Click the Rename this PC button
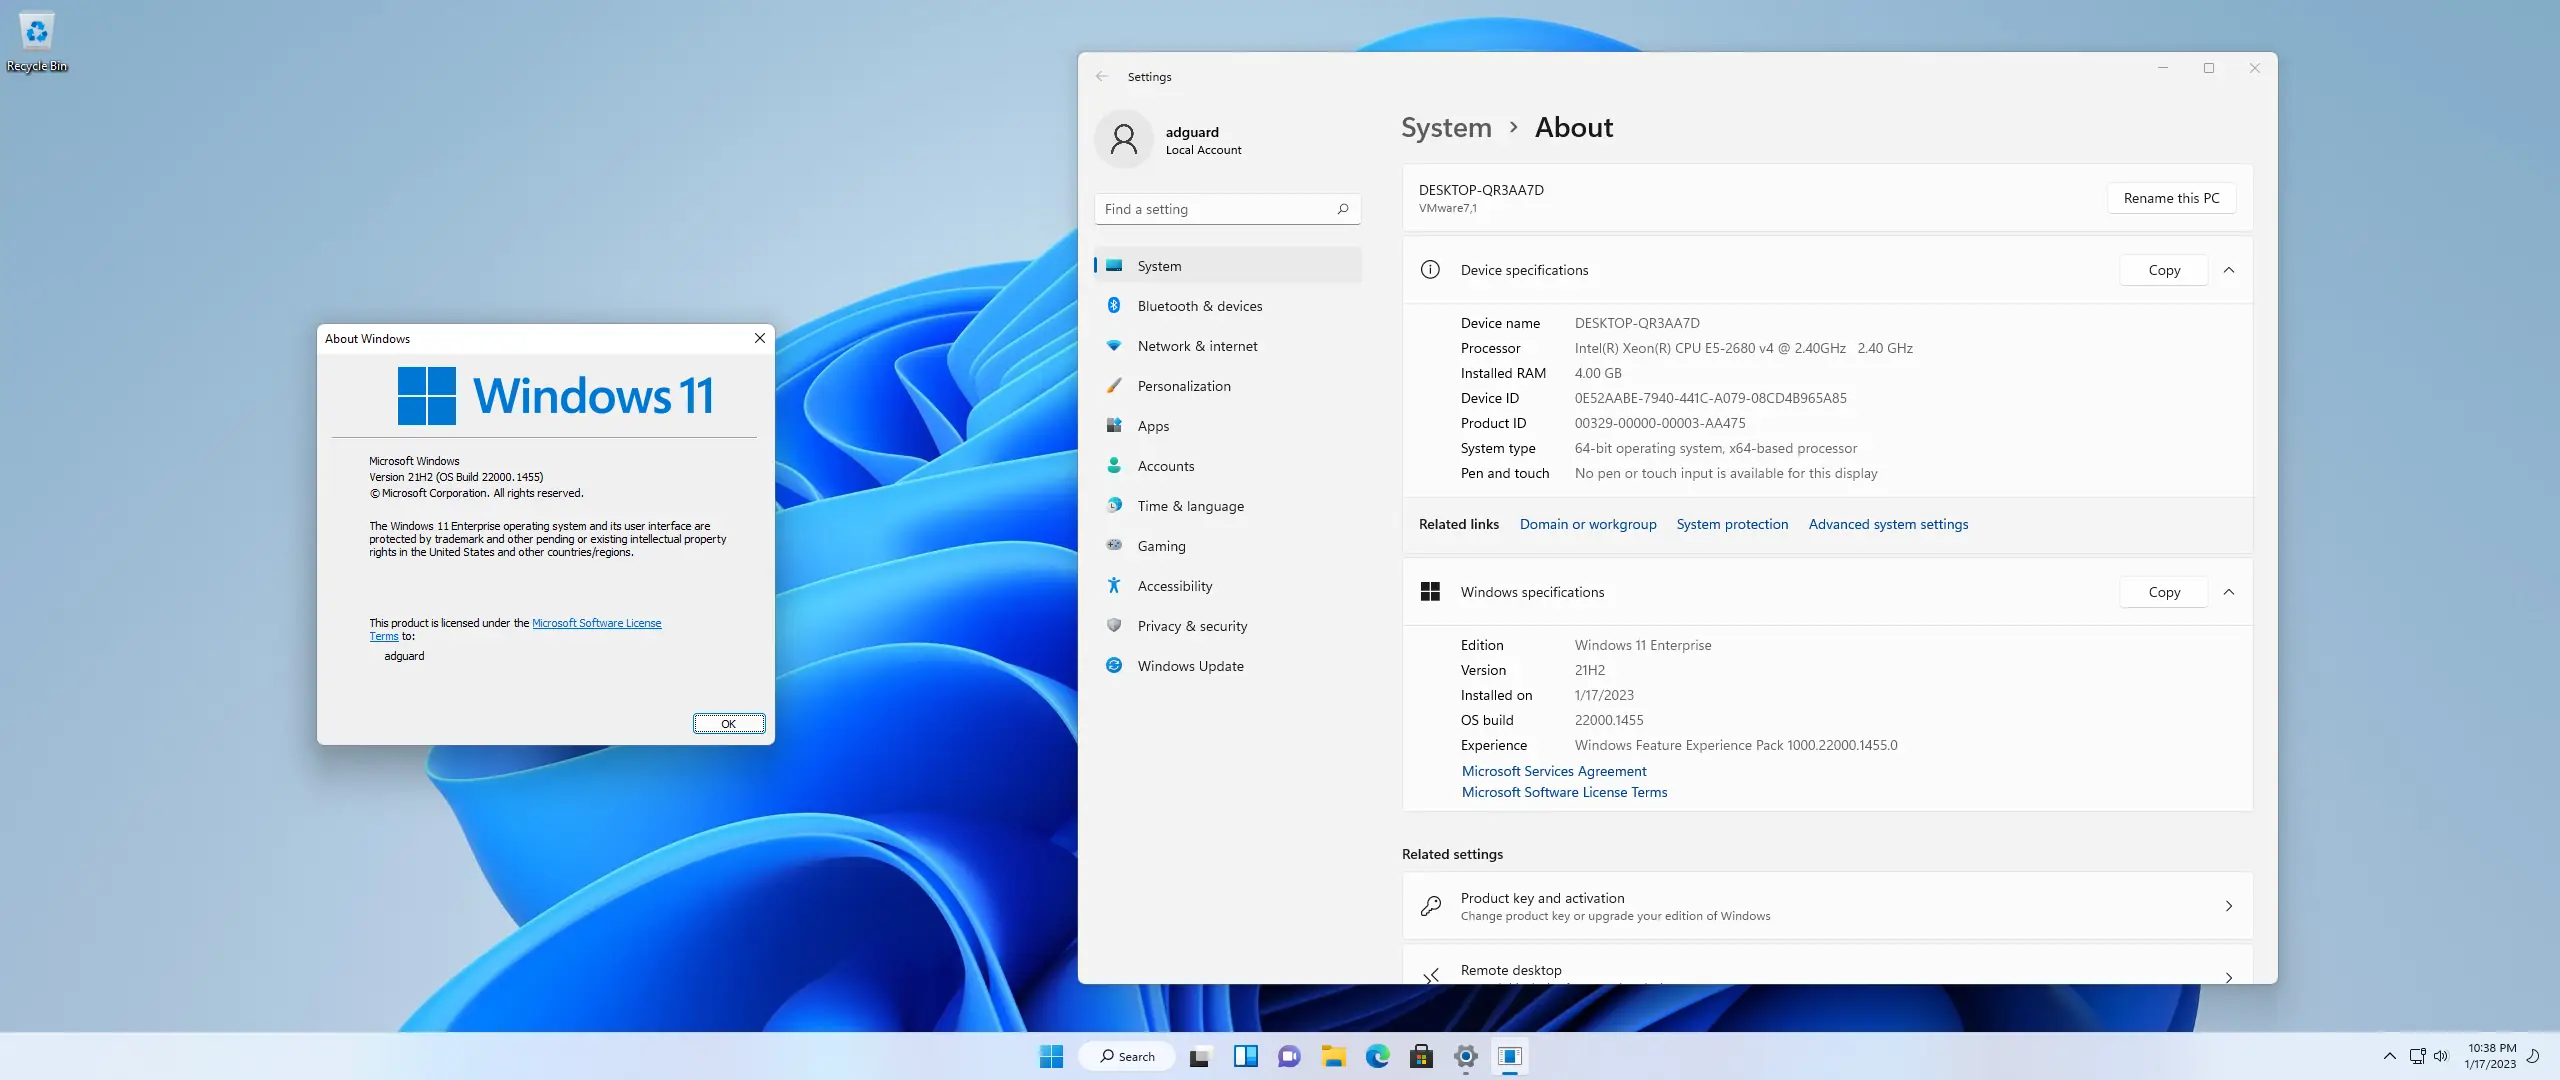2560x1080 pixels. click(2171, 197)
